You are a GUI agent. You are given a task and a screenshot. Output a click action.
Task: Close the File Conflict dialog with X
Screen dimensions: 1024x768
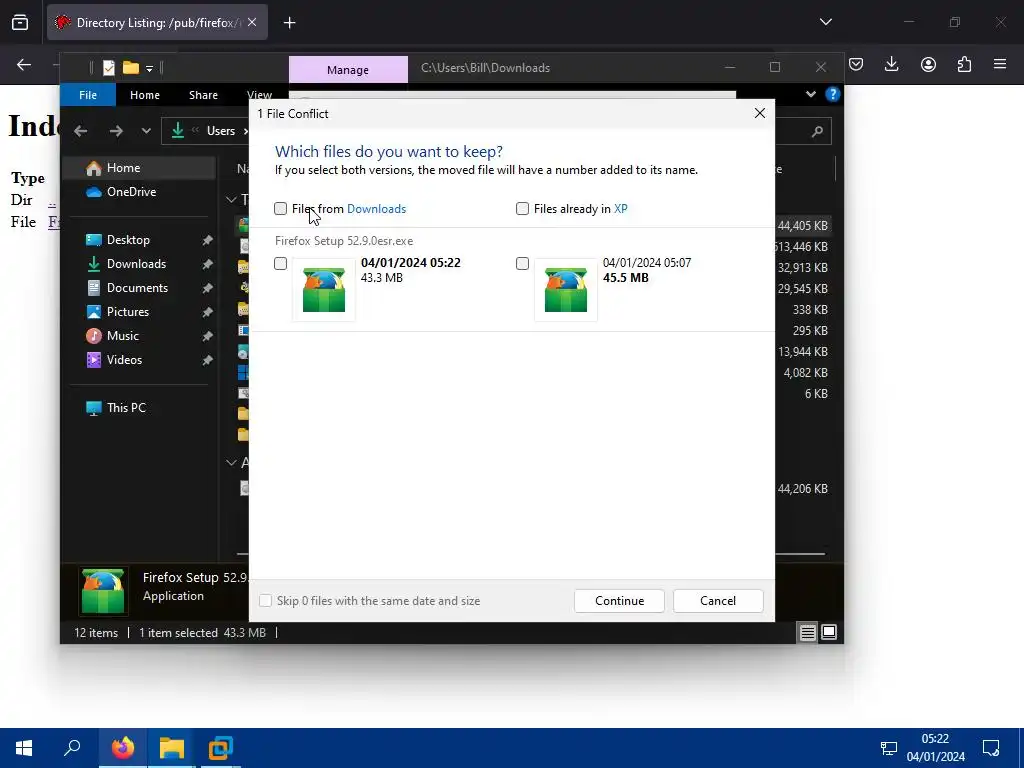tap(760, 113)
